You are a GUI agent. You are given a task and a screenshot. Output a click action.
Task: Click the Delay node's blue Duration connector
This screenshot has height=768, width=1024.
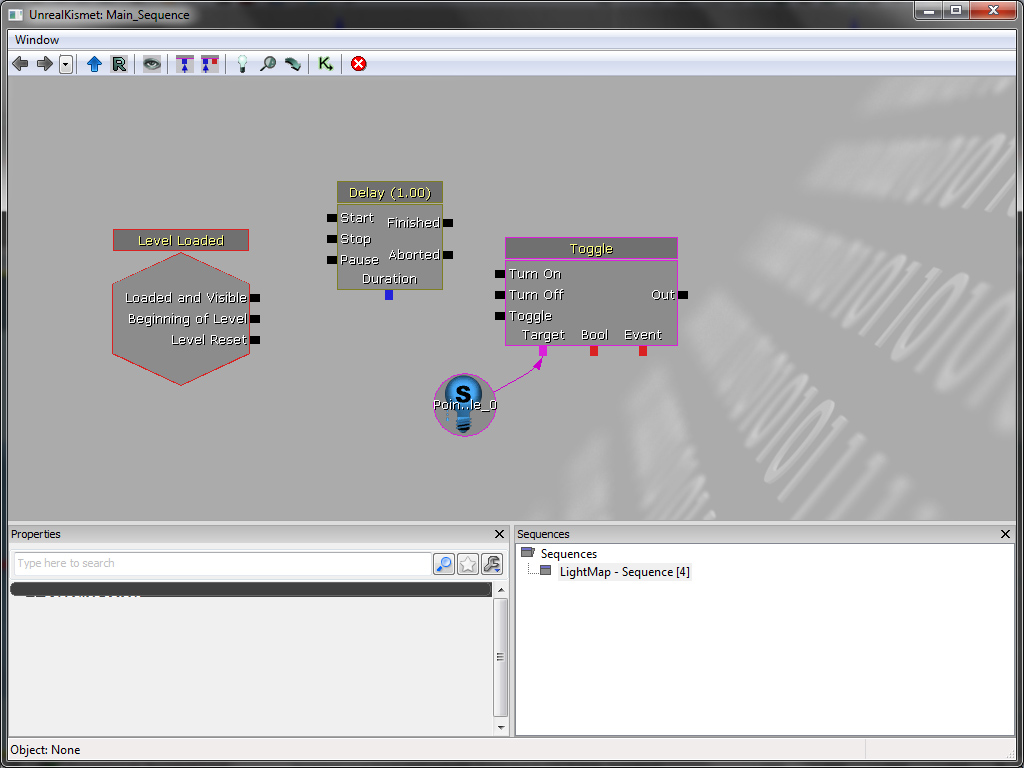point(389,295)
